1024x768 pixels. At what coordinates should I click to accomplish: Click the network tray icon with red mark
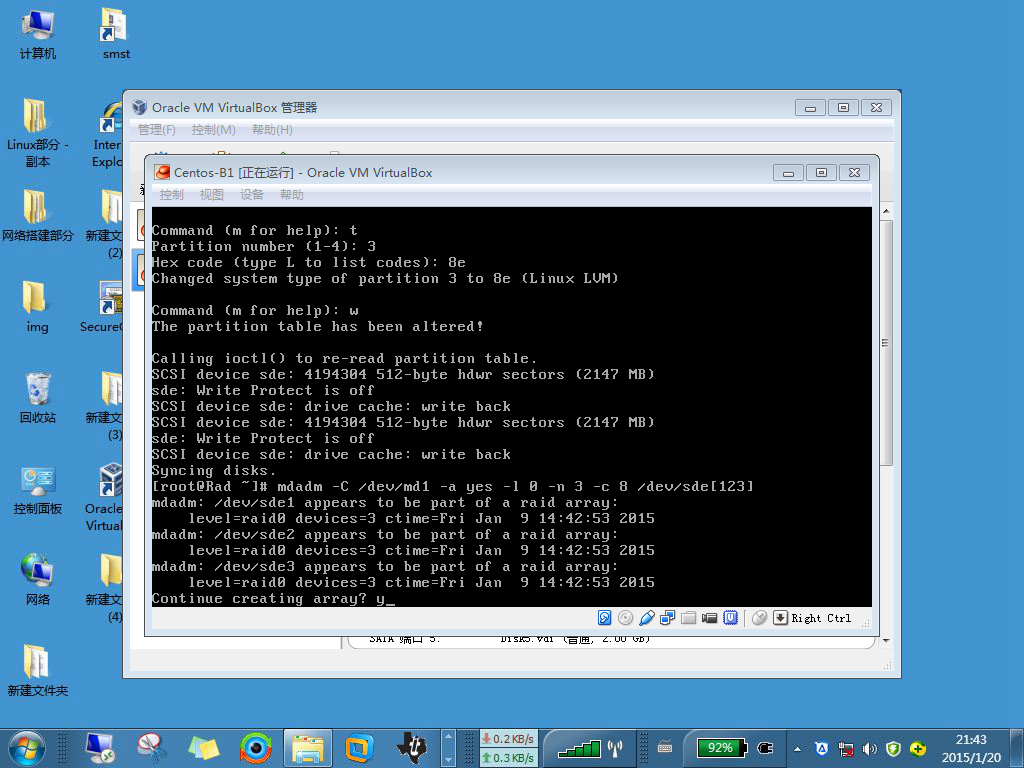(x=846, y=749)
